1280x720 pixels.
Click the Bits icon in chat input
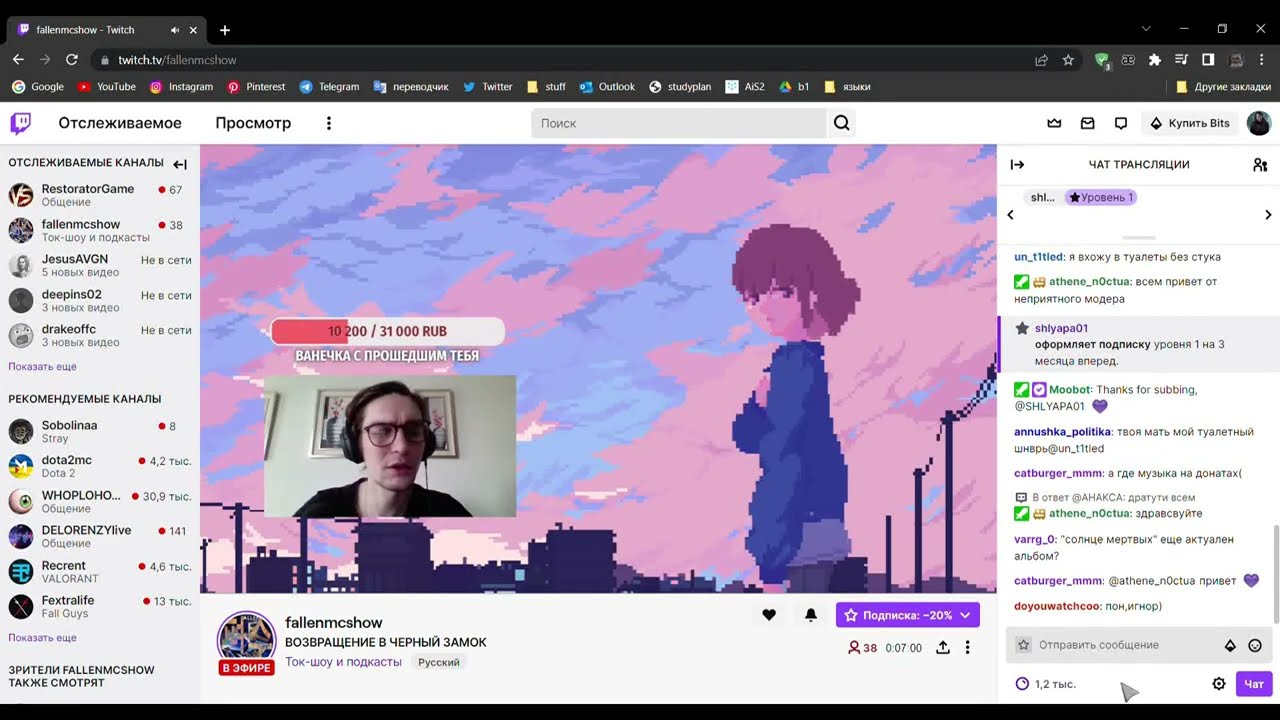tap(1230, 646)
